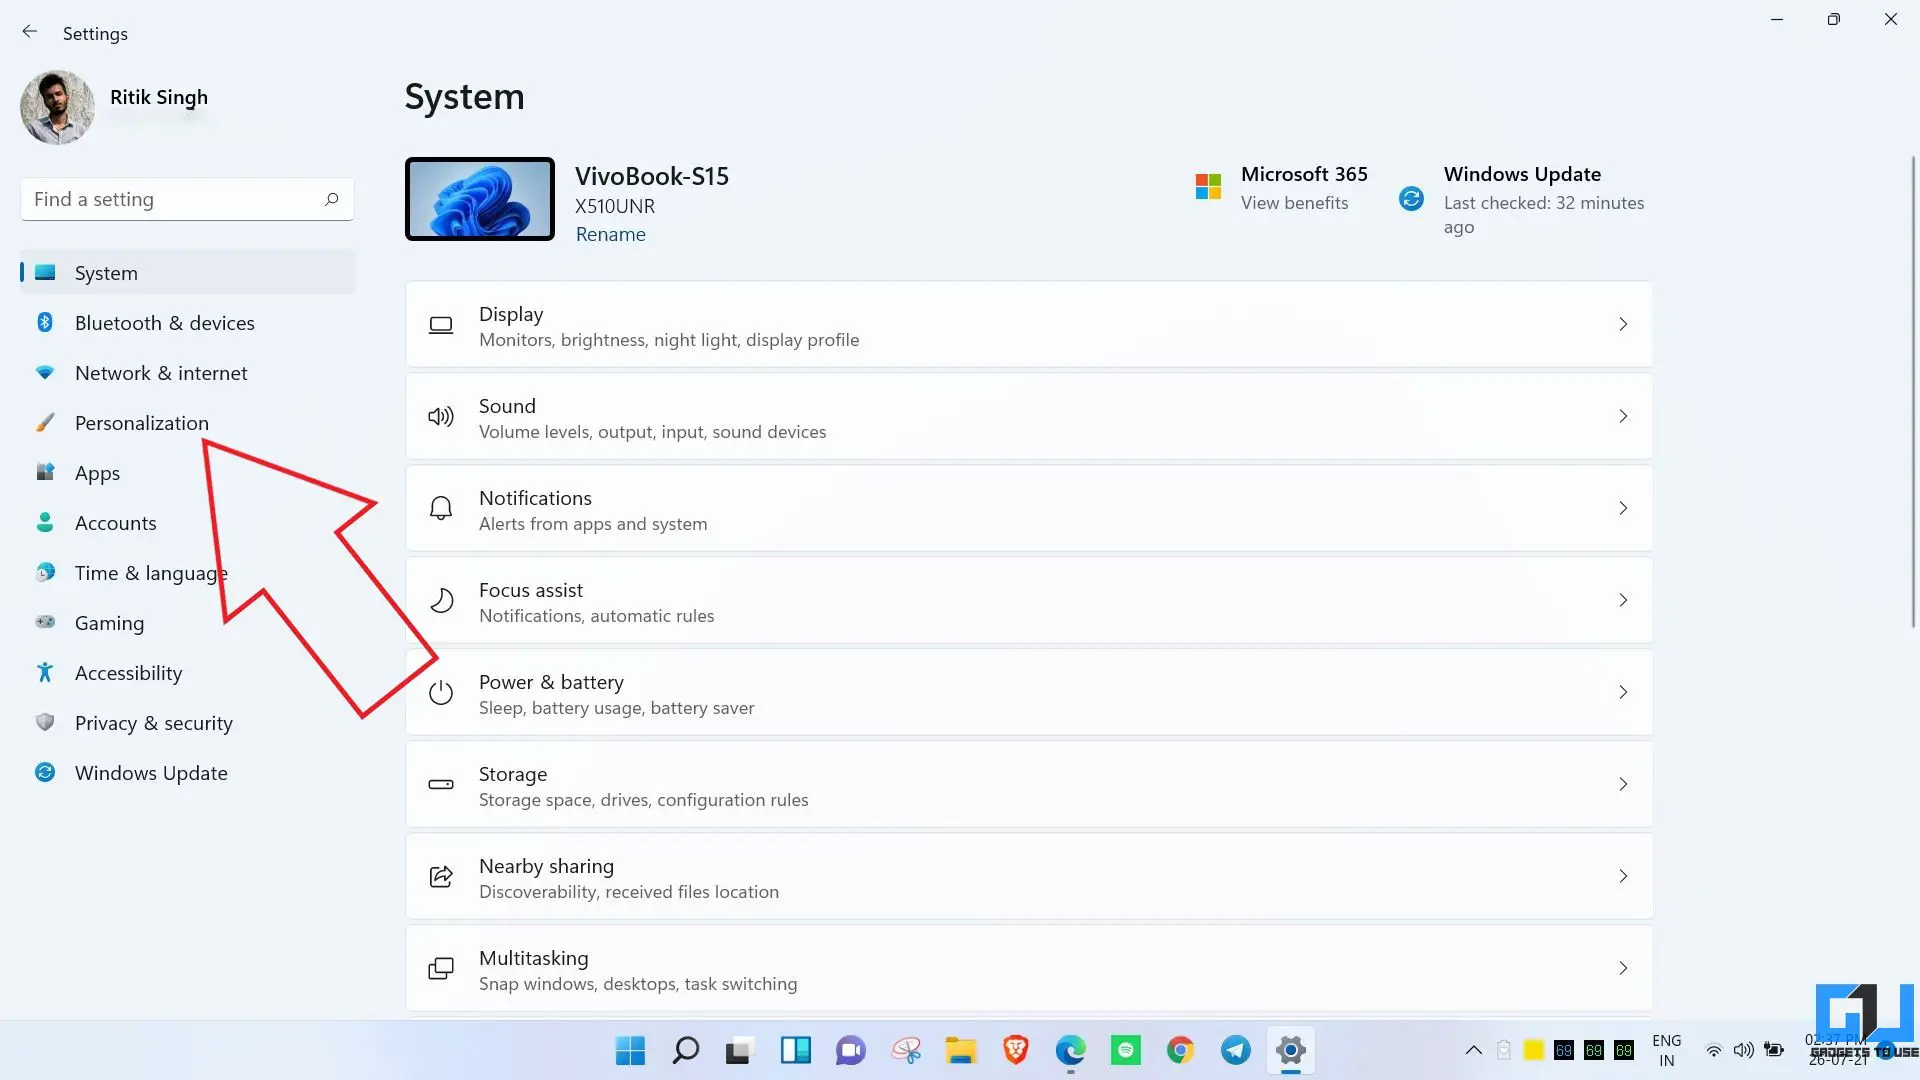Click the Multitasking windows icon
This screenshot has width=1920, height=1080.
tap(441, 968)
